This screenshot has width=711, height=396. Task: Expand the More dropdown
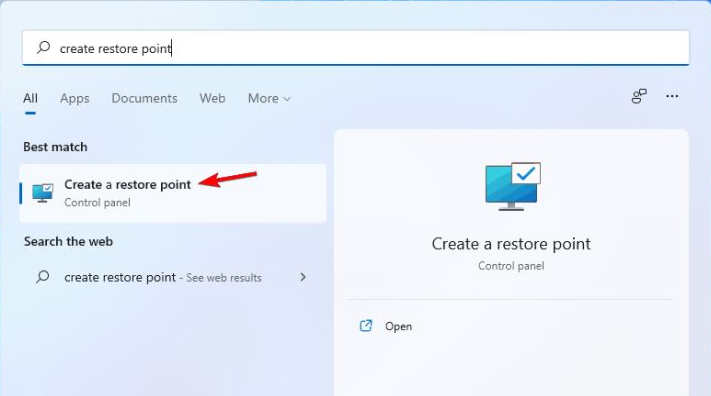pos(269,98)
